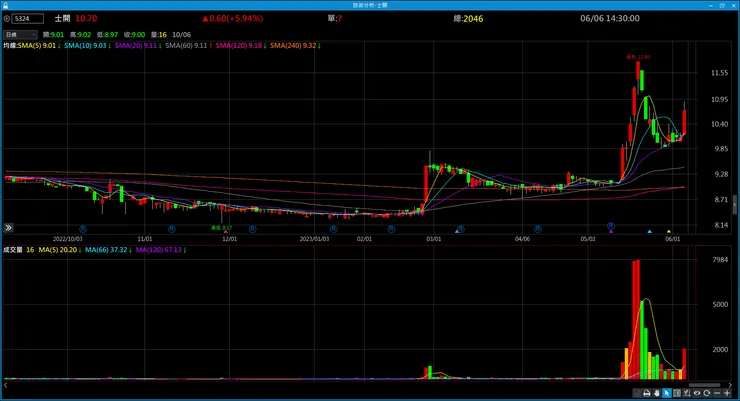
Task: Click the SMA(240) 9.32 indicator label
Action: [295, 46]
